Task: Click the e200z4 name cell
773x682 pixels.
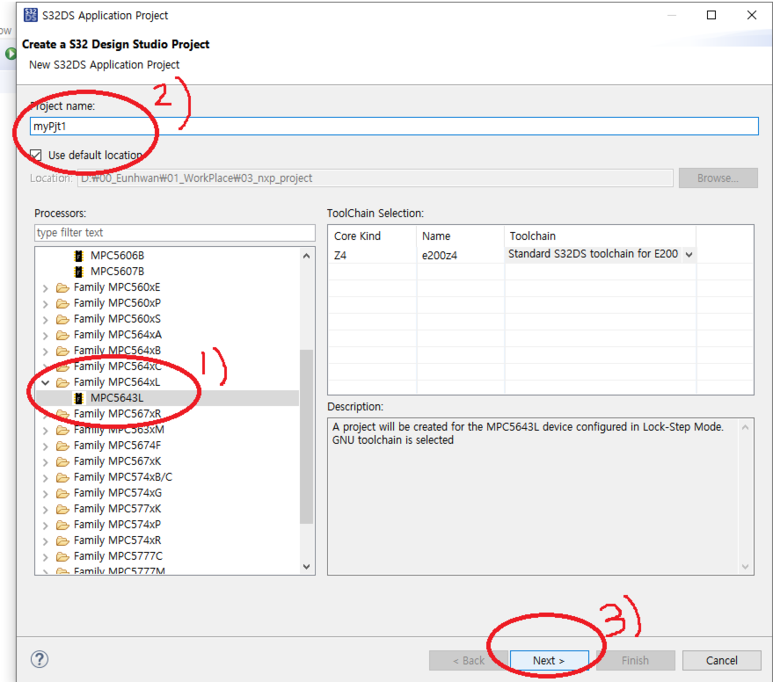Action: point(460,255)
